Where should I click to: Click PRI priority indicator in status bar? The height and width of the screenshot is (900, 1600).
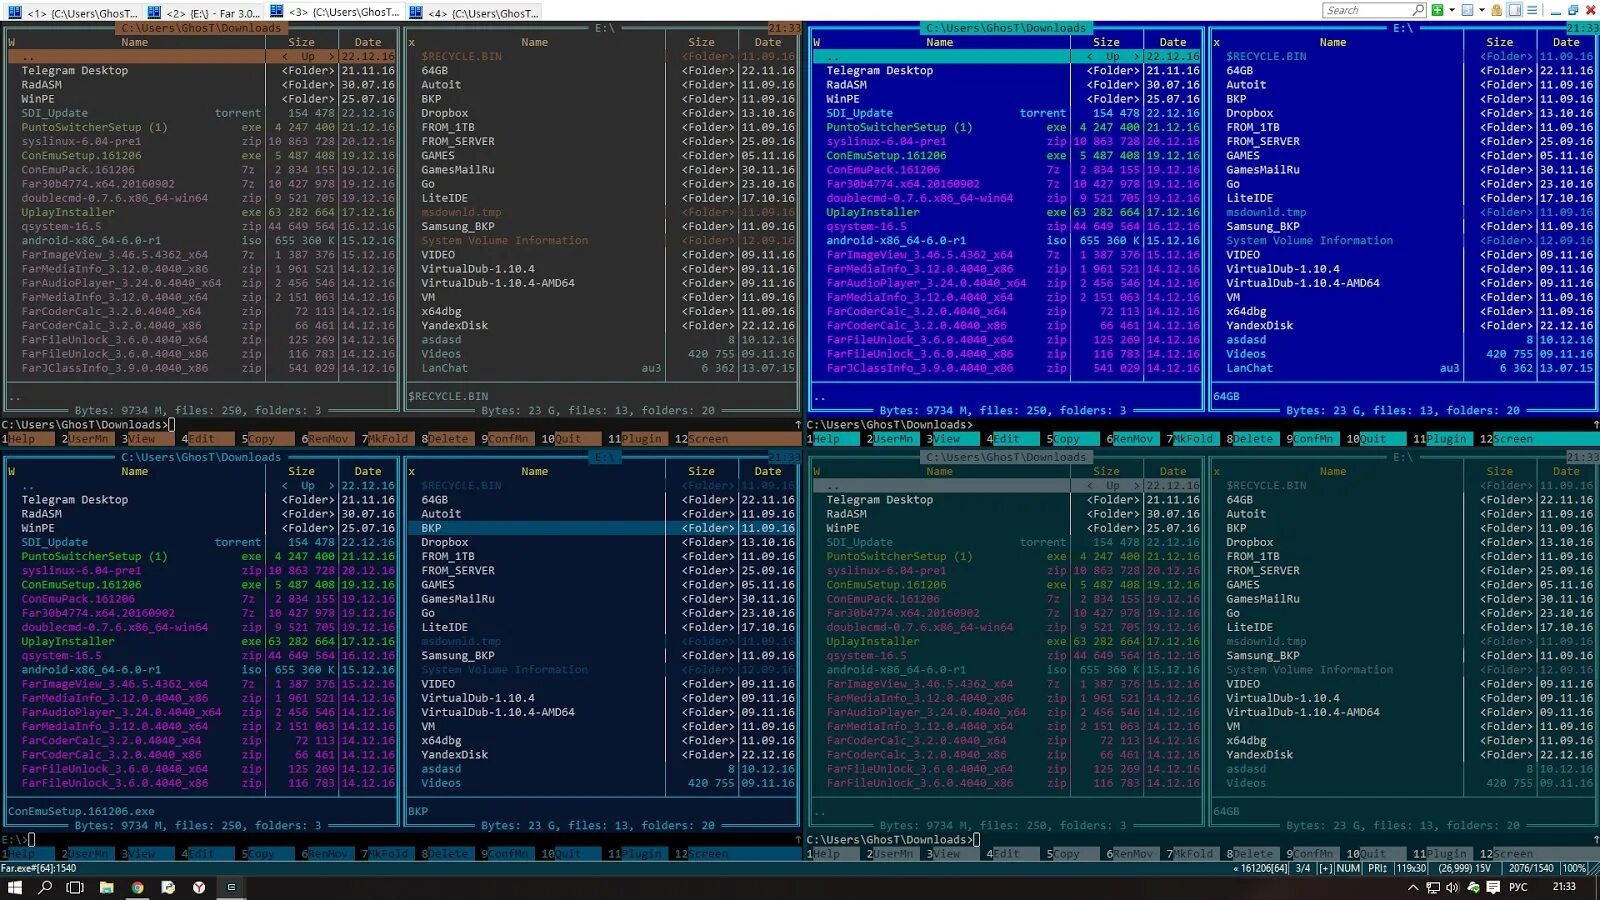tap(1377, 869)
